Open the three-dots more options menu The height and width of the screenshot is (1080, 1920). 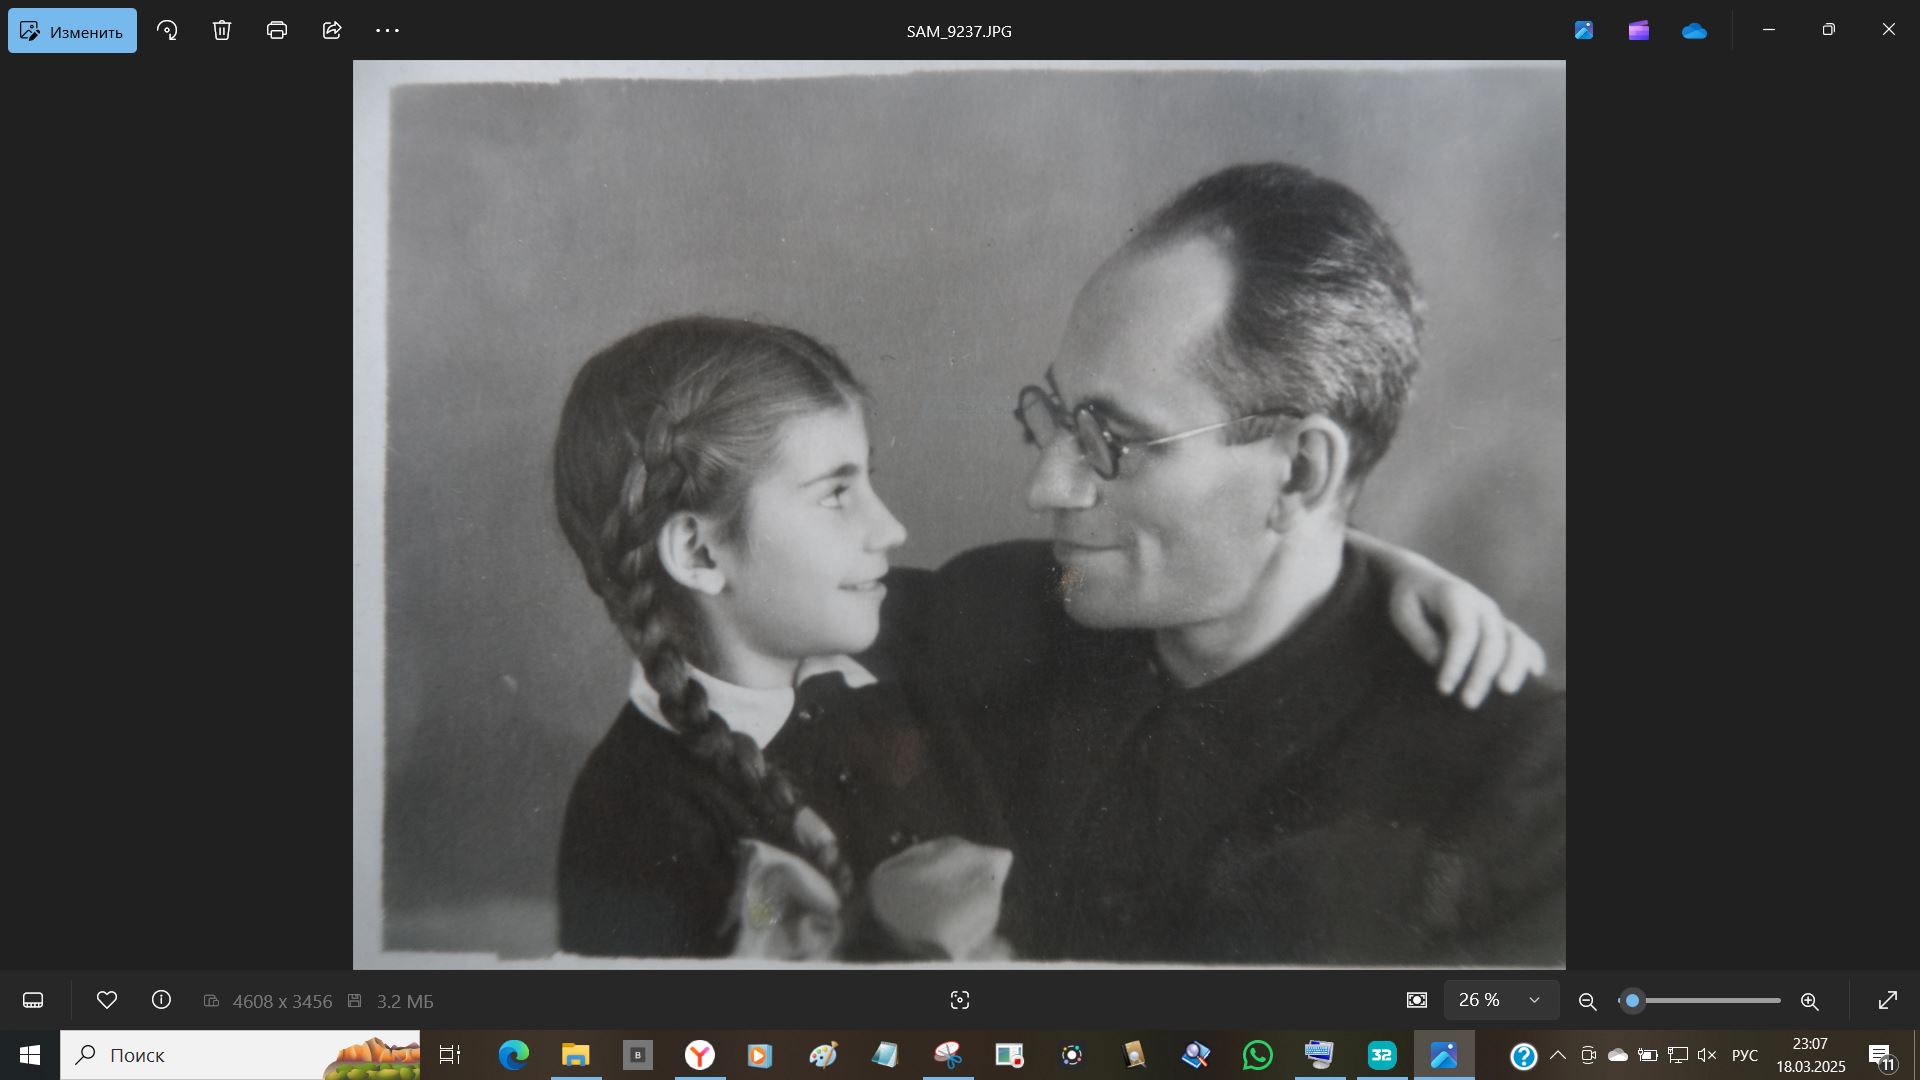pyautogui.click(x=387, y=30)
